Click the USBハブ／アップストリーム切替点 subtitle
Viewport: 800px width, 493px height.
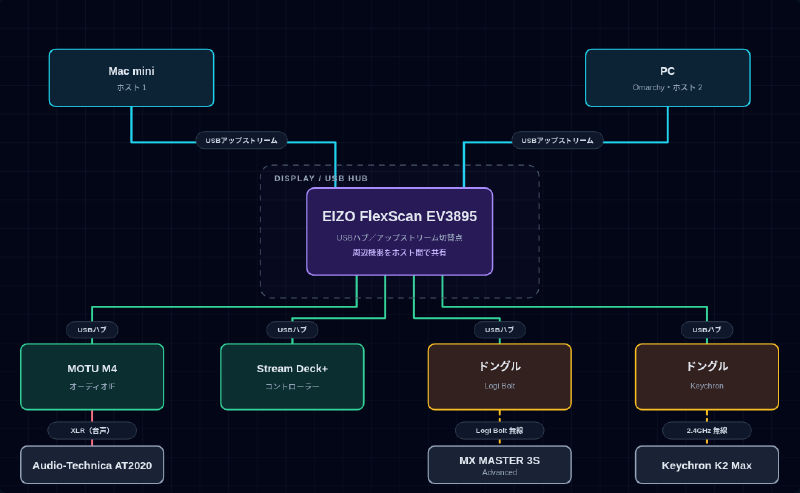[x=399, y=238]
